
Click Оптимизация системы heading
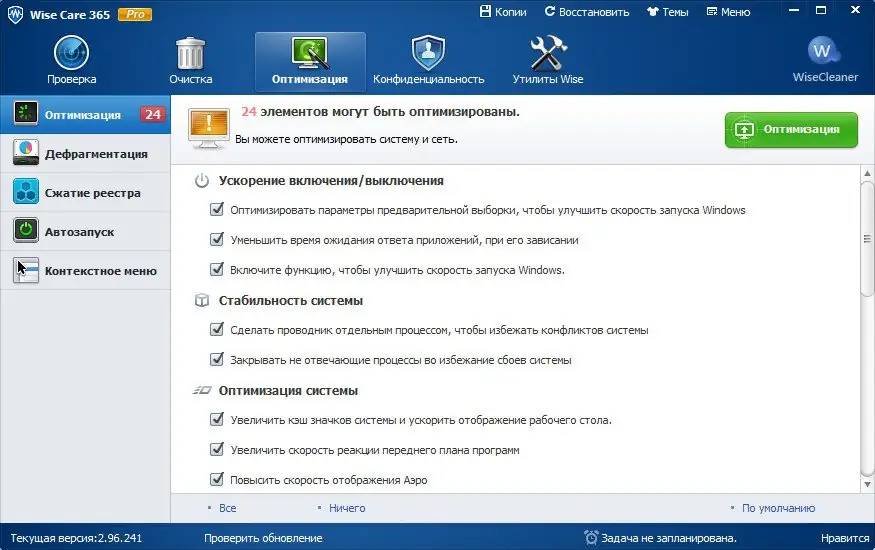(x=288, y=390)
